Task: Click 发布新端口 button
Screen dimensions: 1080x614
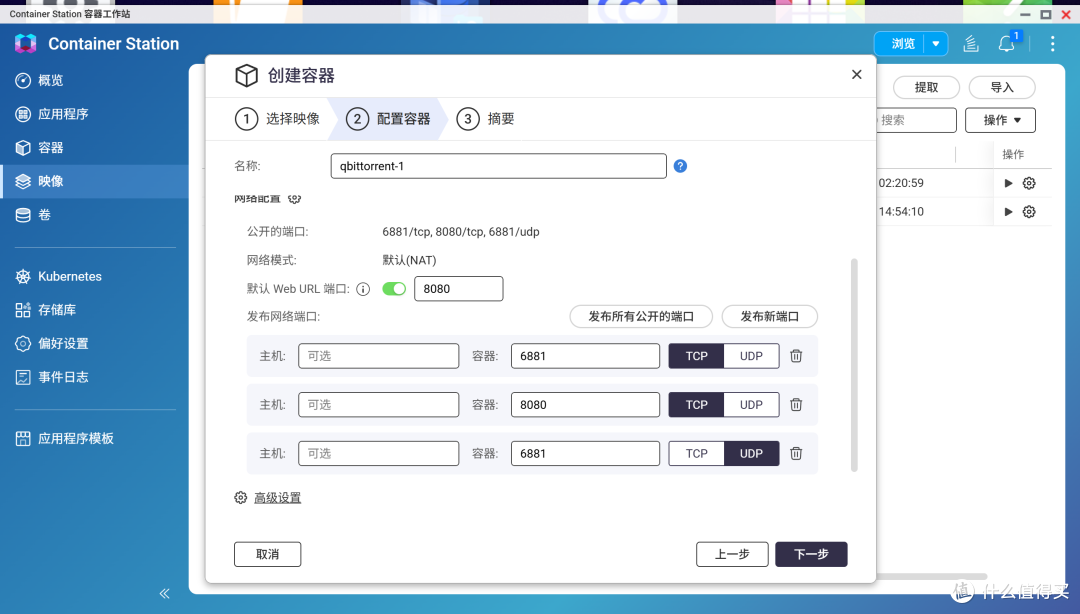Action: [769, 316]
